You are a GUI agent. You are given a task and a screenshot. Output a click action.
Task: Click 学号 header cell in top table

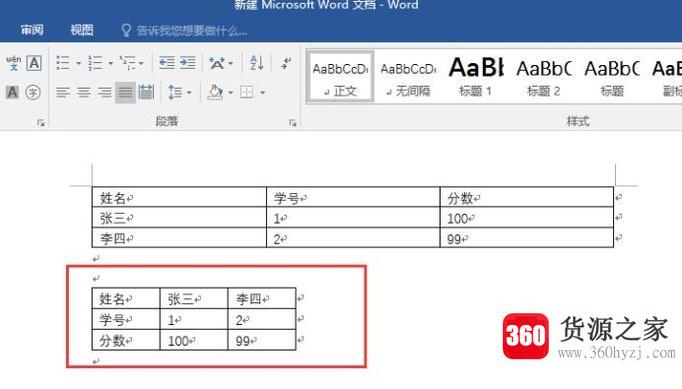coord(353,198)
